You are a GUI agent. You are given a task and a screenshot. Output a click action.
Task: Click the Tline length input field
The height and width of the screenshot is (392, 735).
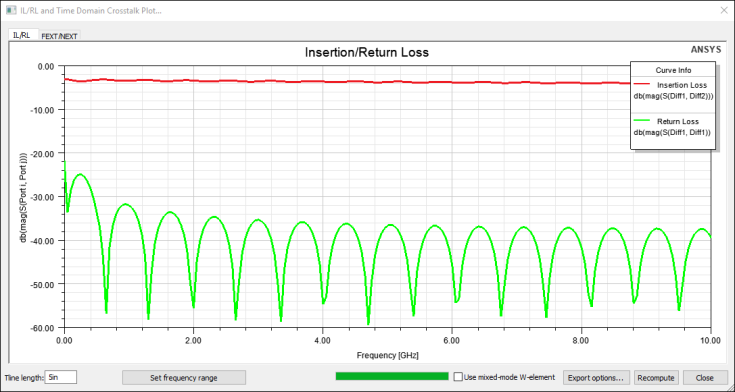click(x=60, y=377)
